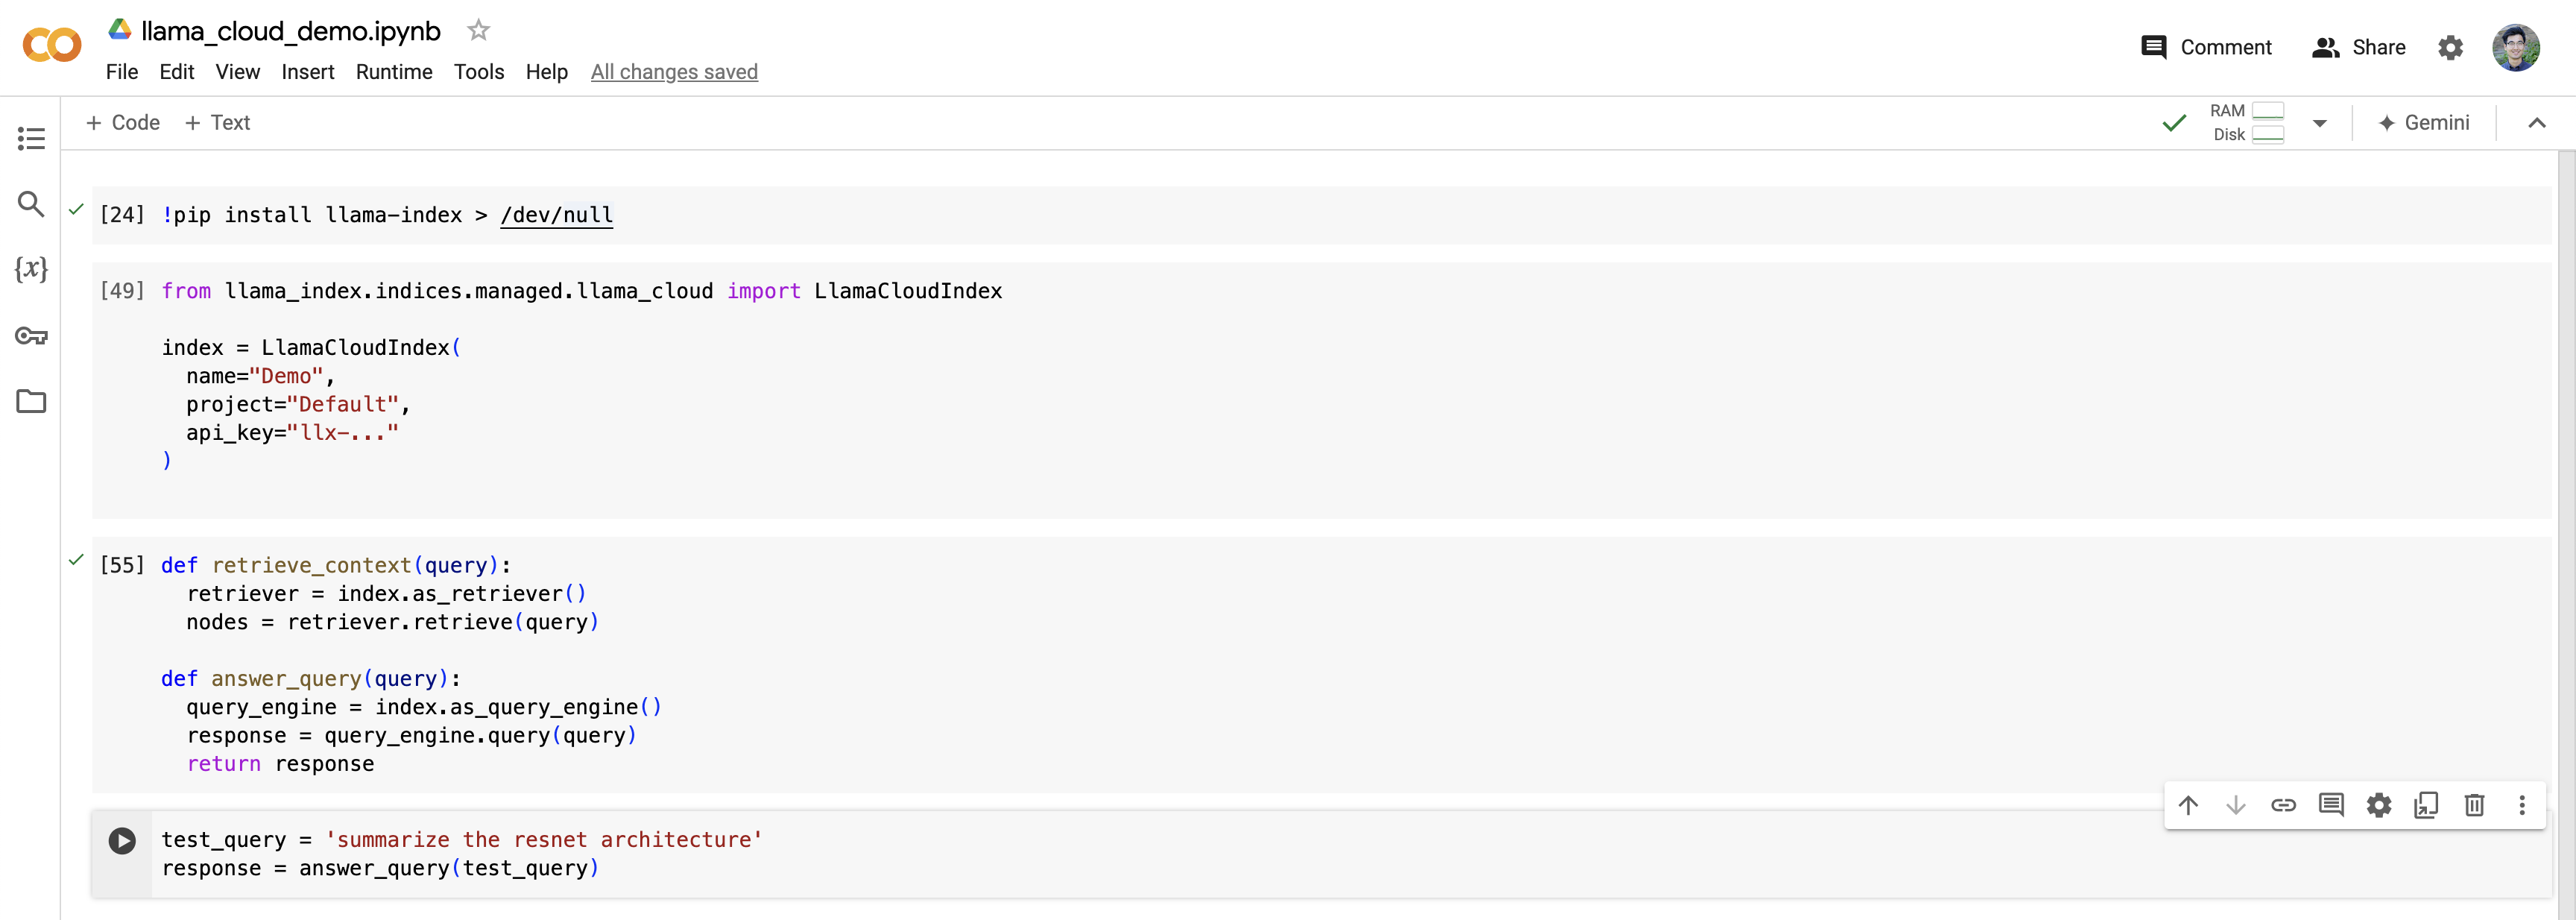2576x920 pixels.
Task: Open the table of contents sidebar
Action: coord(31,138)
